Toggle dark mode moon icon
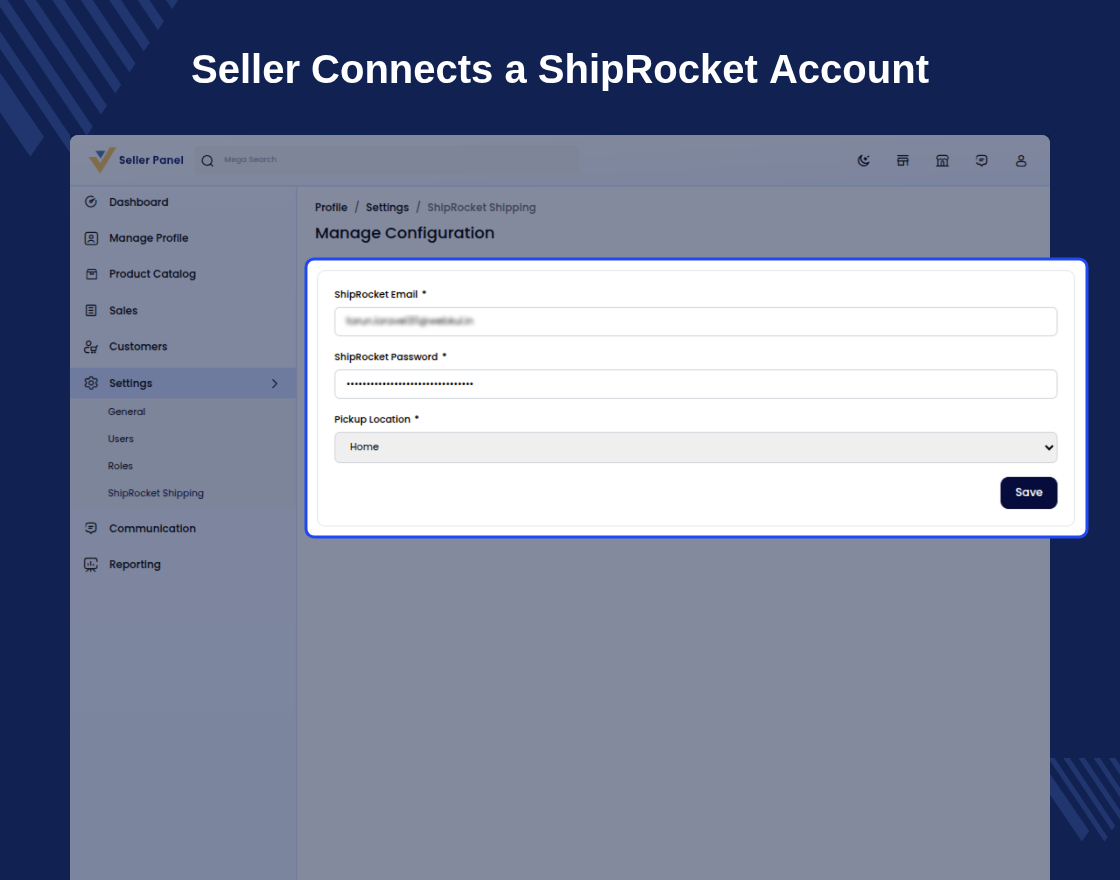Screen dimensions: 1120x880 tap(864, 161)
